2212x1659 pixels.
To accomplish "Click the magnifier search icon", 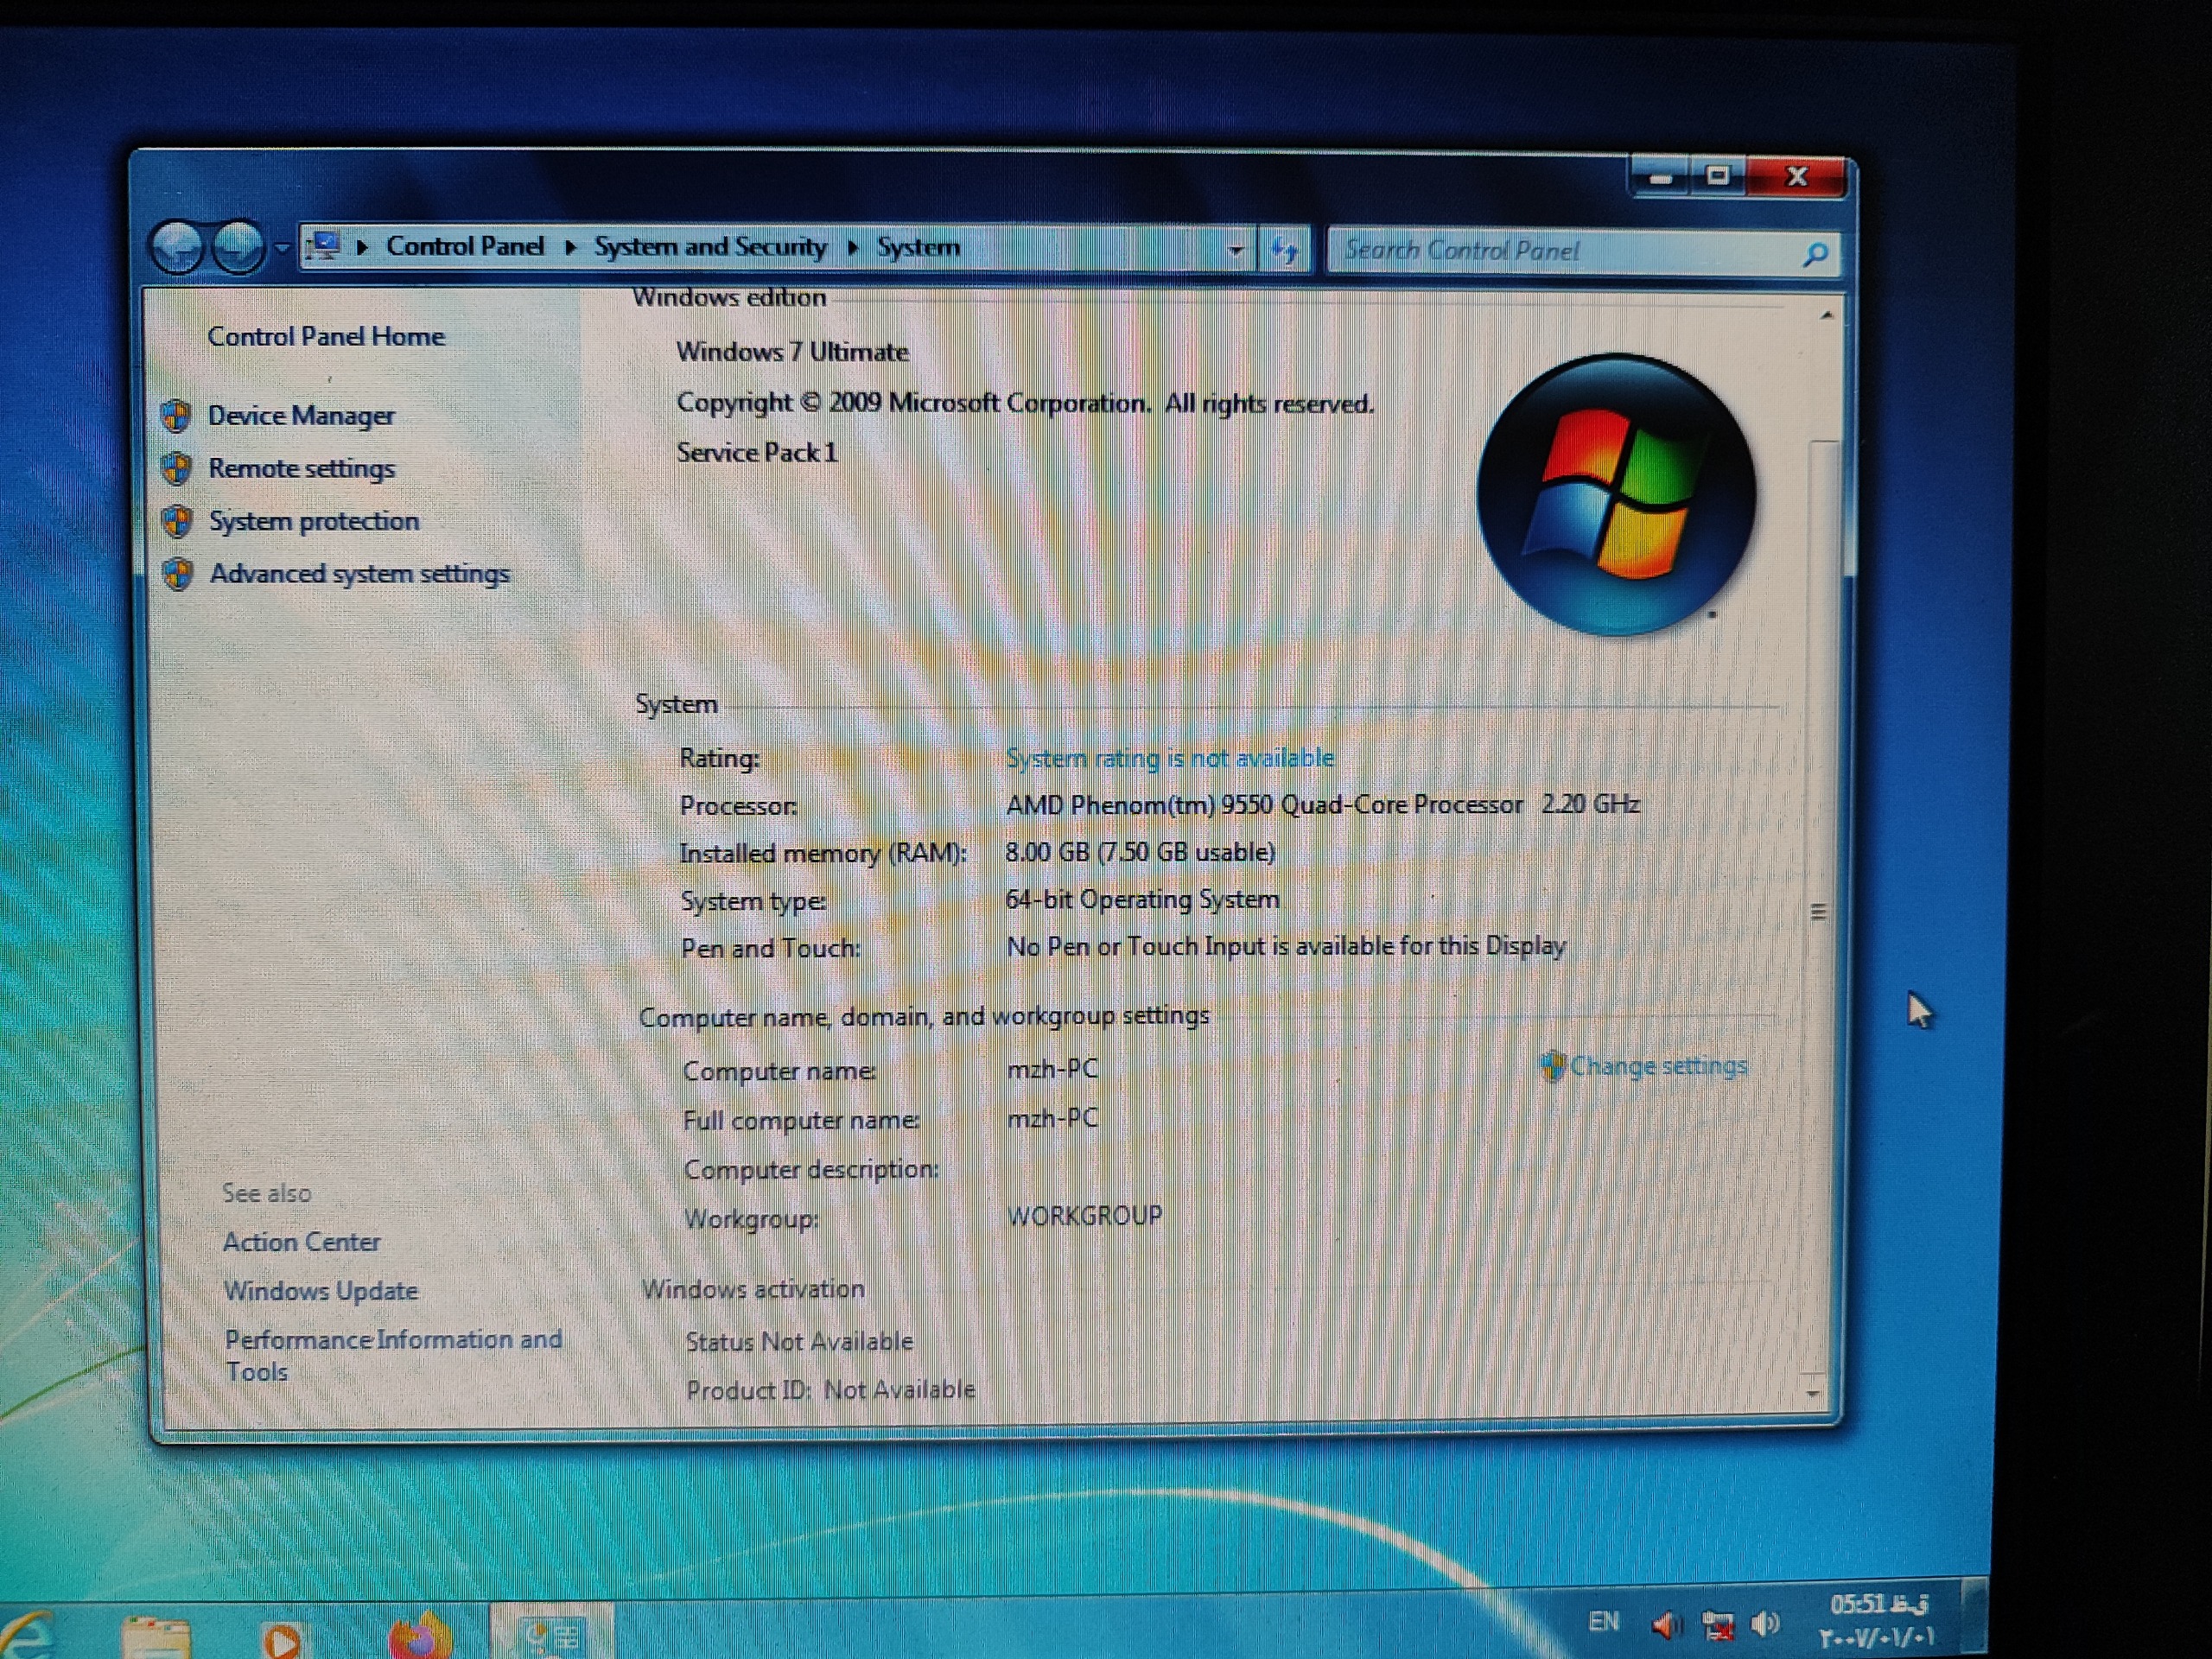I will tap(1815, 254).
